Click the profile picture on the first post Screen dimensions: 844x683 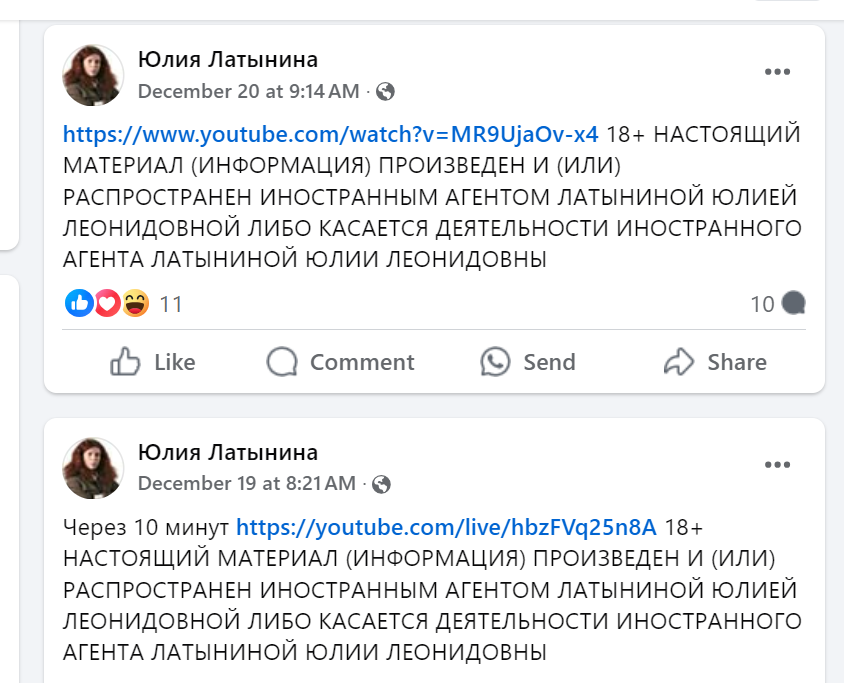pyautogui.click(x=93, y=75)
